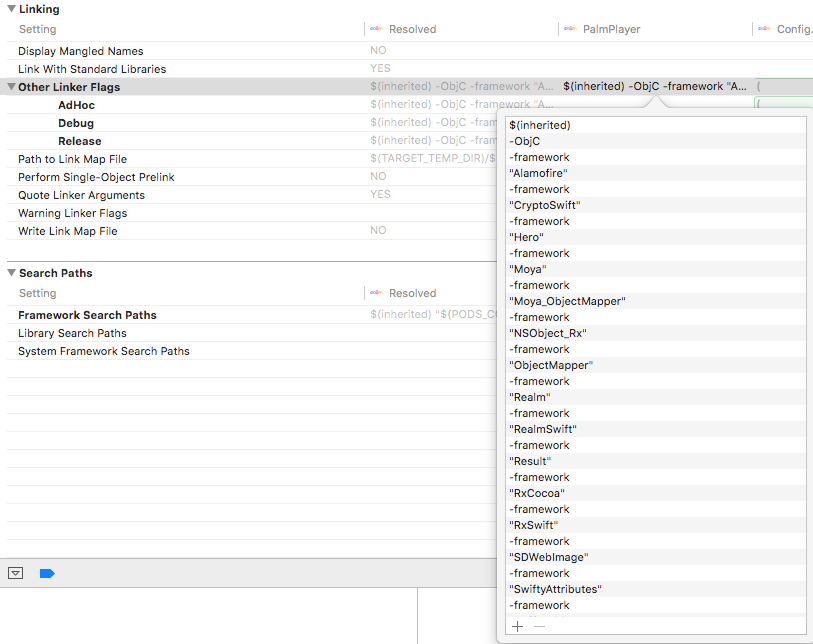813x644 pixels.
Task: Click the NO value for Perform Single-Object Prelink
Action: [x=378, y=176]
